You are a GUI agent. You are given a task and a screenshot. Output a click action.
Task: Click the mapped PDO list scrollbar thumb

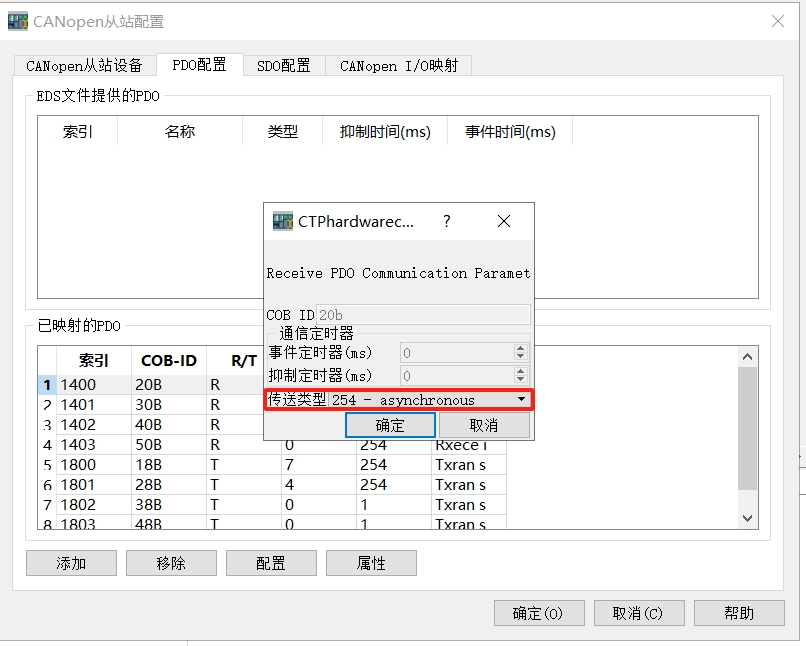(747, 429)
